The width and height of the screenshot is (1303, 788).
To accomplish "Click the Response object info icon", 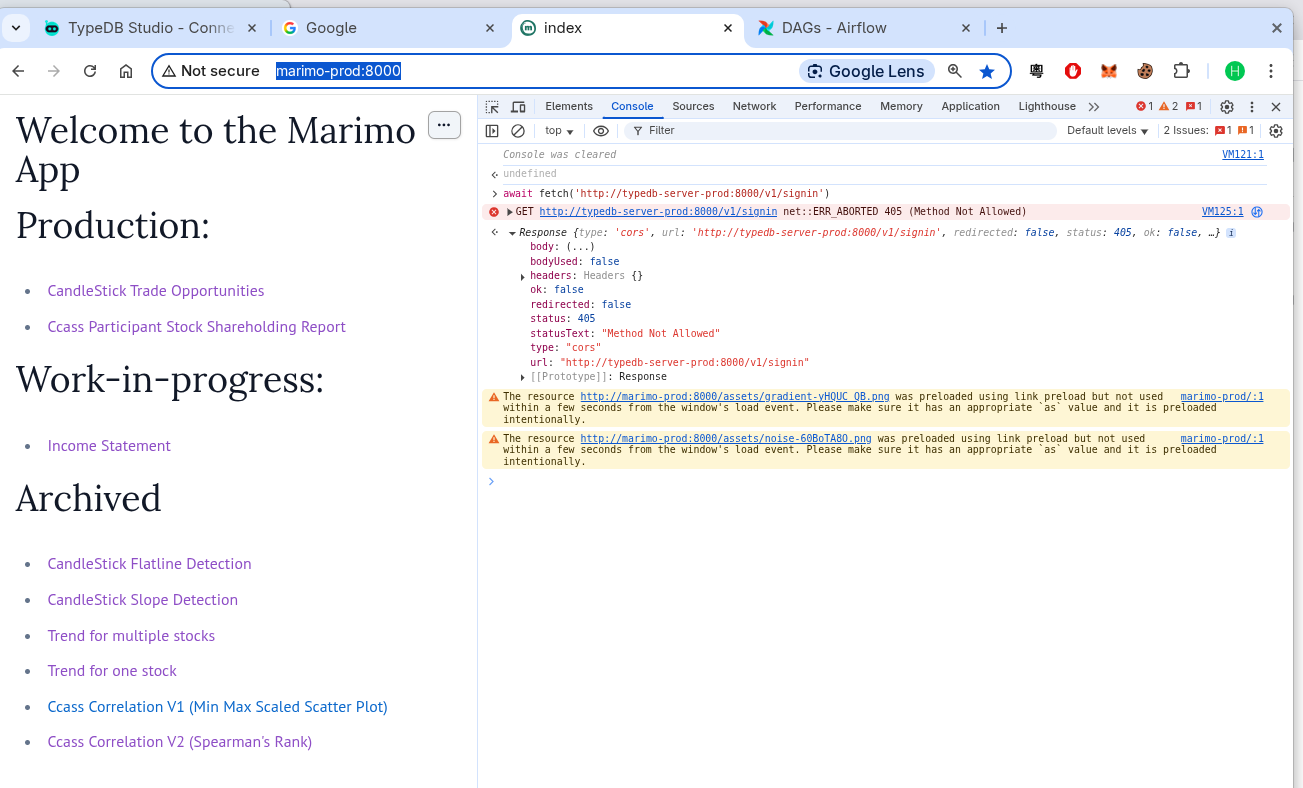I will (1231, 233).
